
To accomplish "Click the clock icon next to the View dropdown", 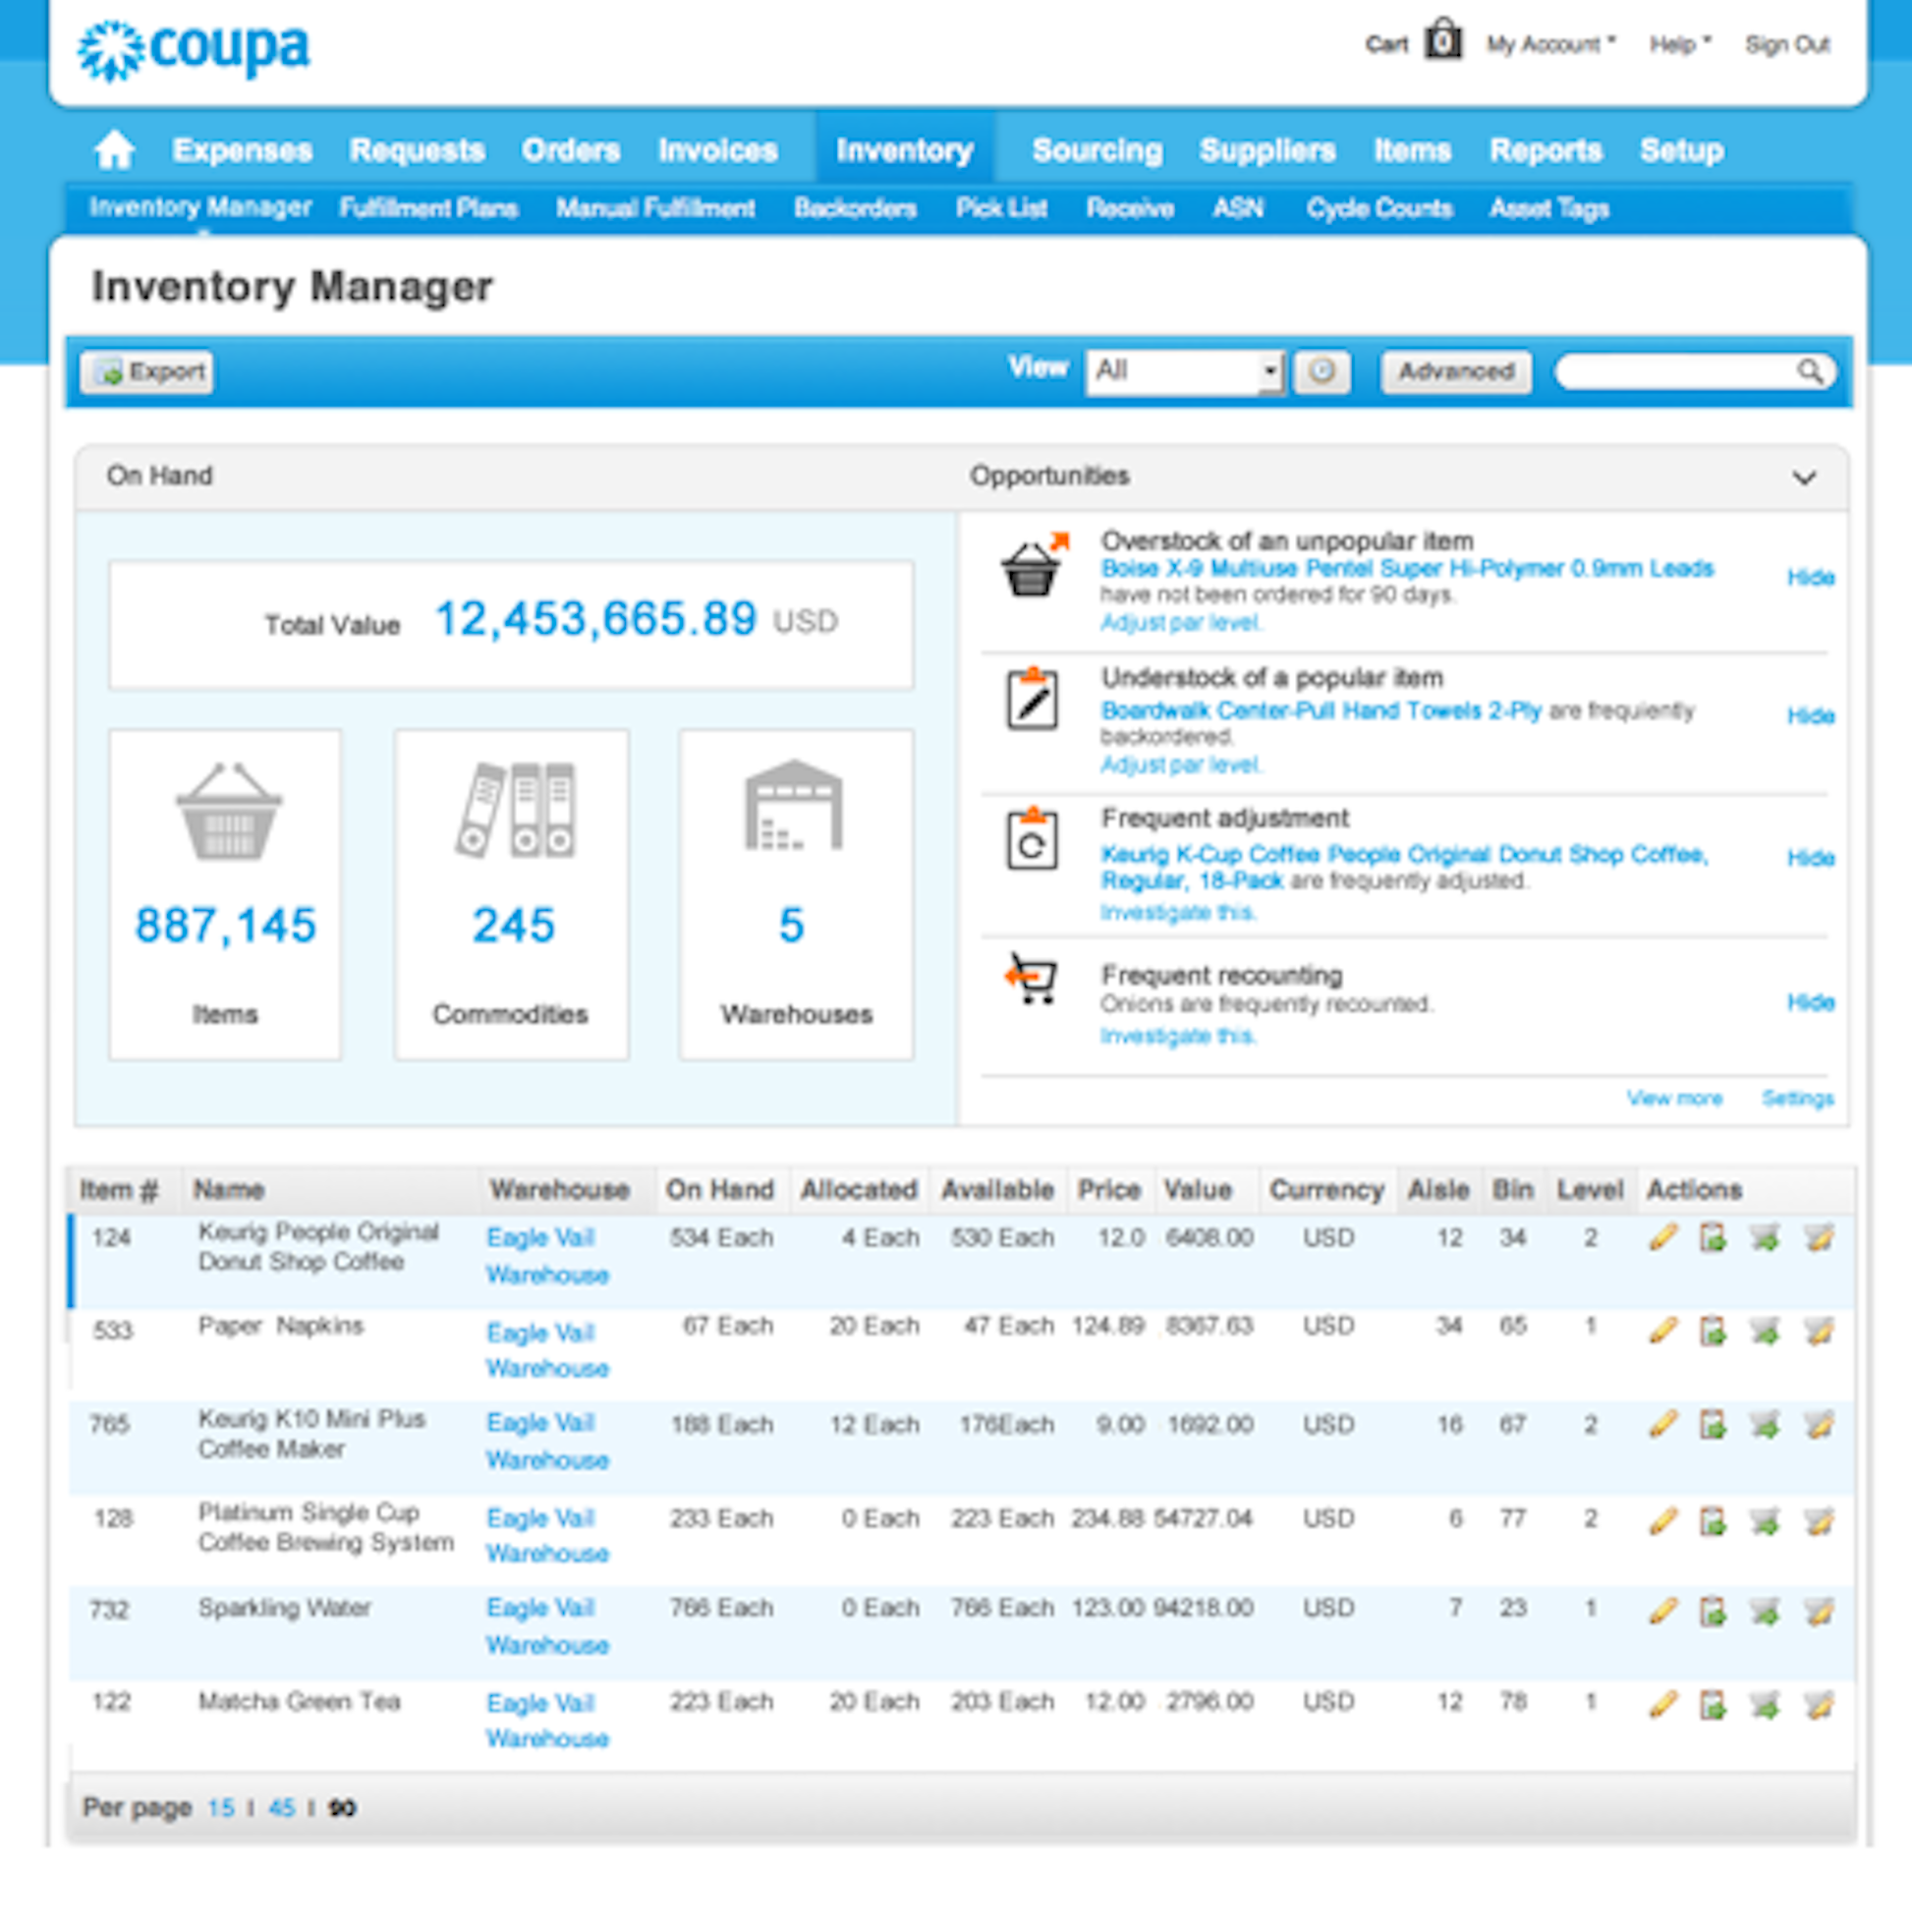I will (x=1322, y=372).
